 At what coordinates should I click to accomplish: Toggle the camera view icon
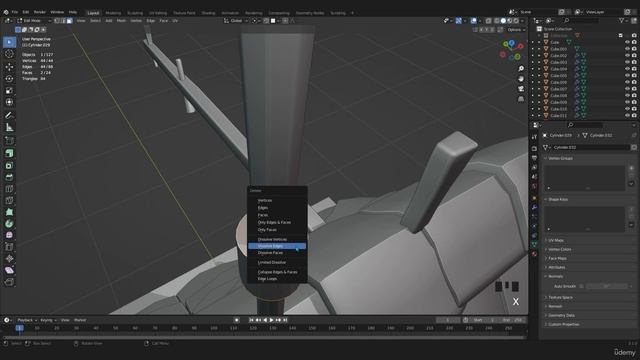(x=521, y=89)
